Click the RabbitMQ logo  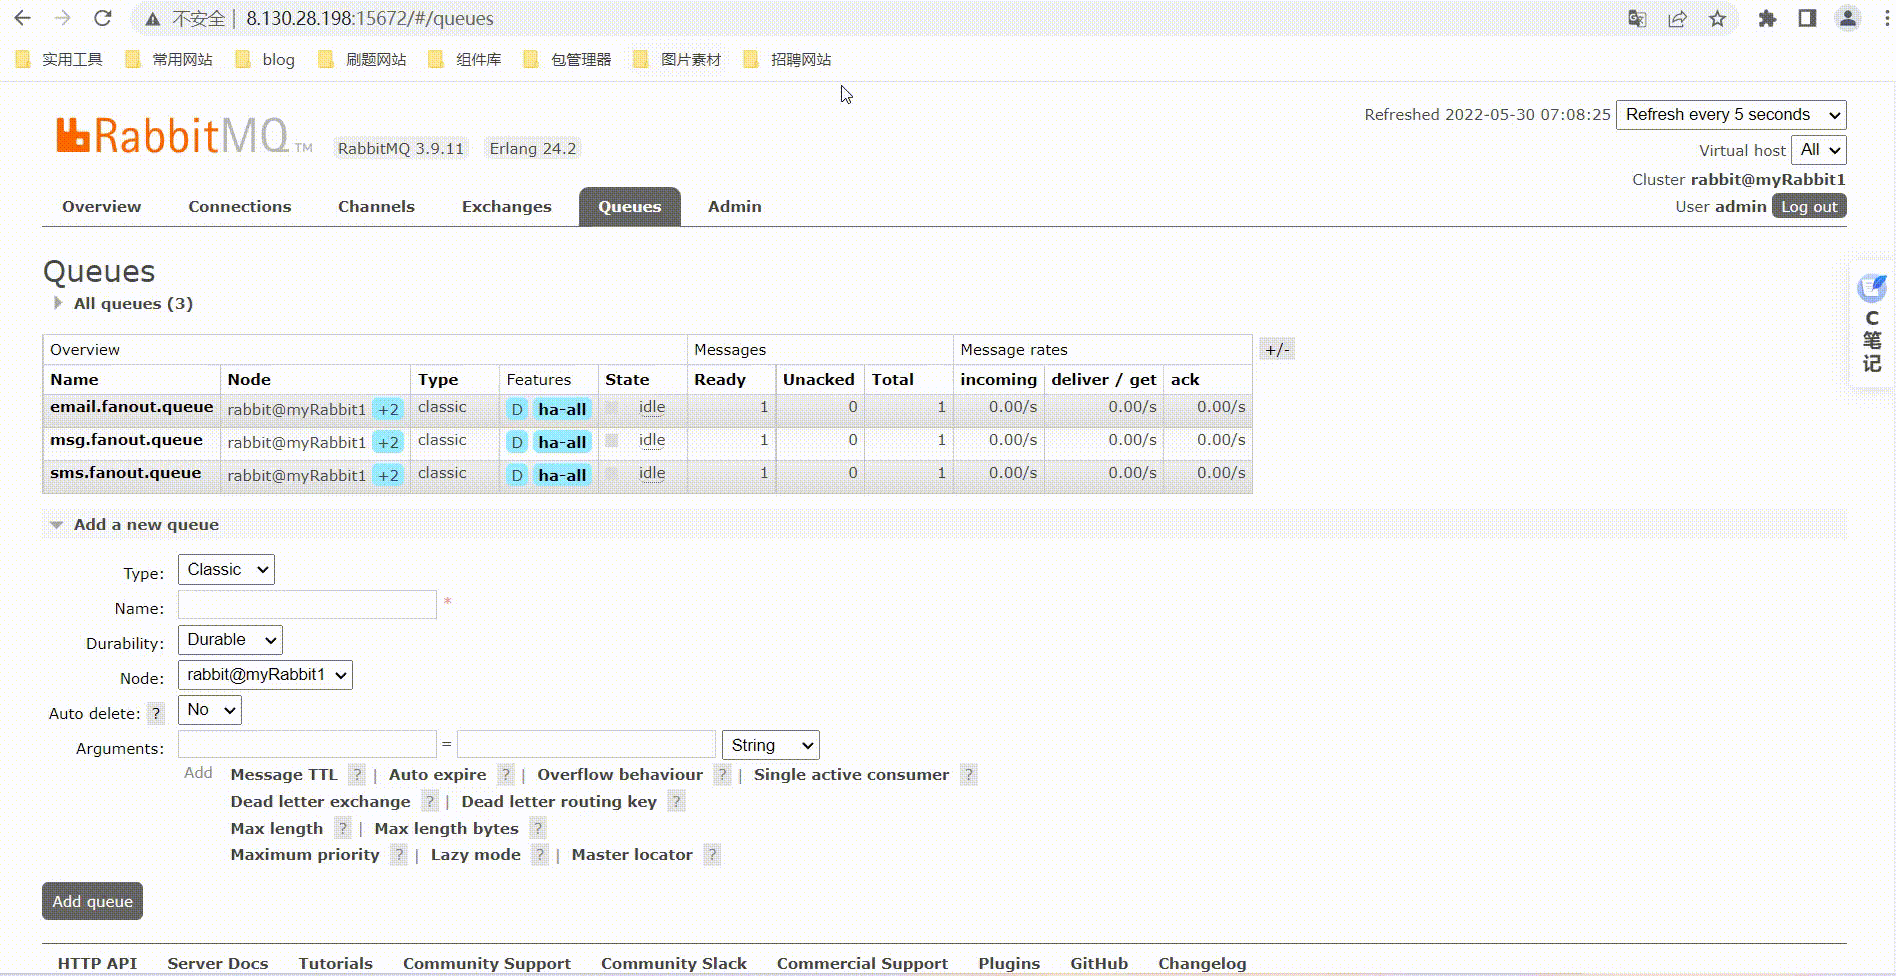coord(184,136)
